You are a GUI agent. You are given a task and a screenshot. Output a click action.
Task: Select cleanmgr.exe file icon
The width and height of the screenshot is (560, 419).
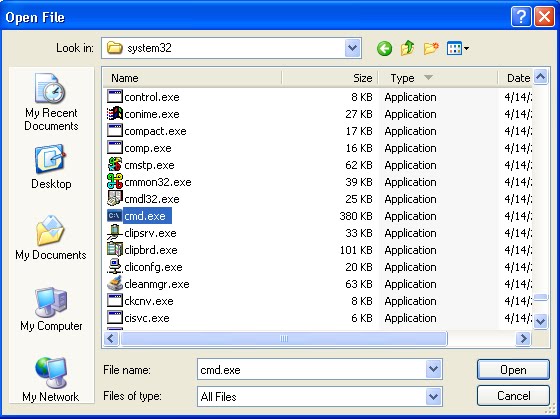click(115, 284)
